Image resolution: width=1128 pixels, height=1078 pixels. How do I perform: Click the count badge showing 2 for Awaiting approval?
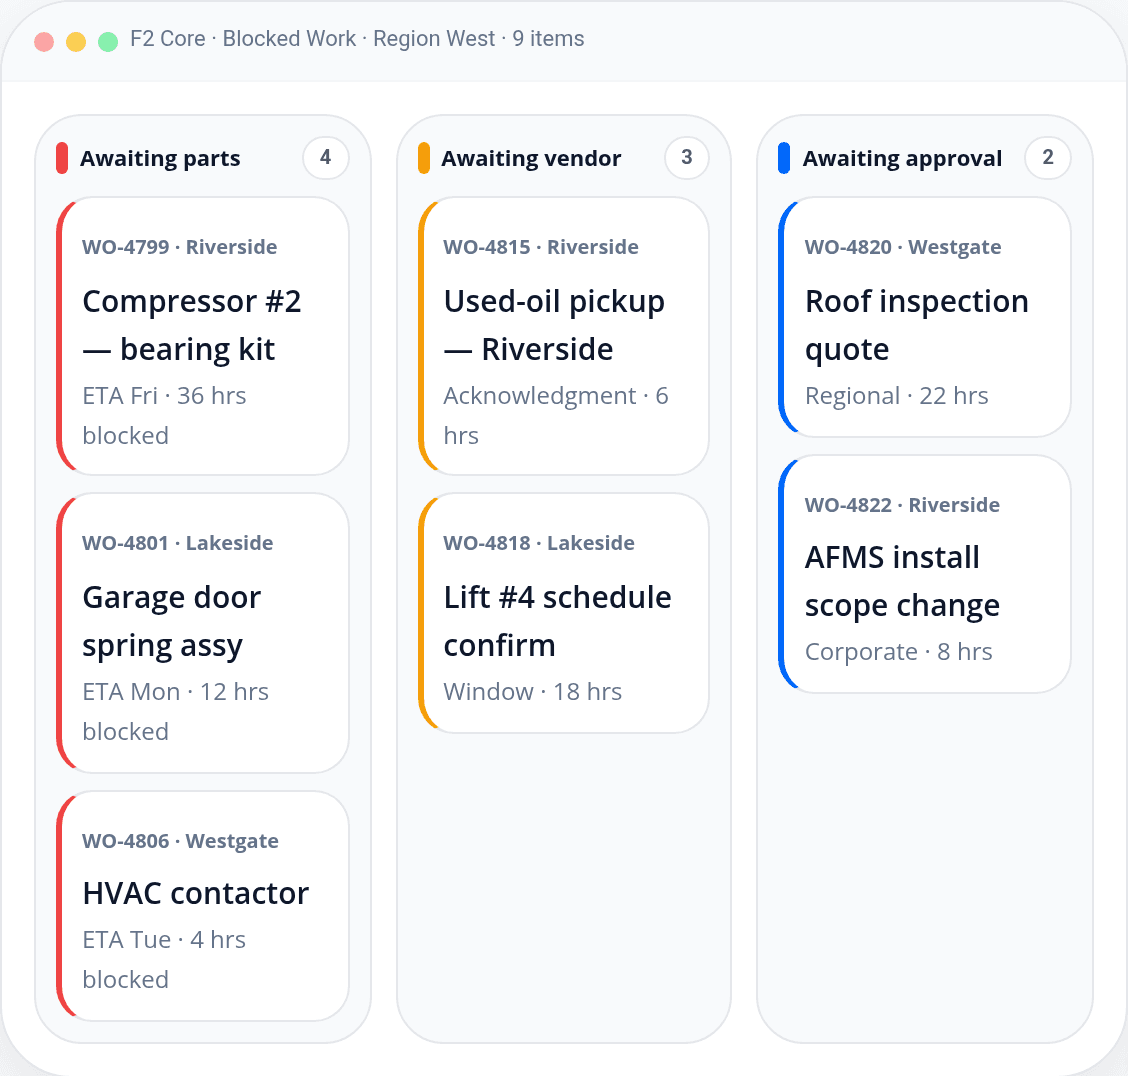coord(1047,158)
